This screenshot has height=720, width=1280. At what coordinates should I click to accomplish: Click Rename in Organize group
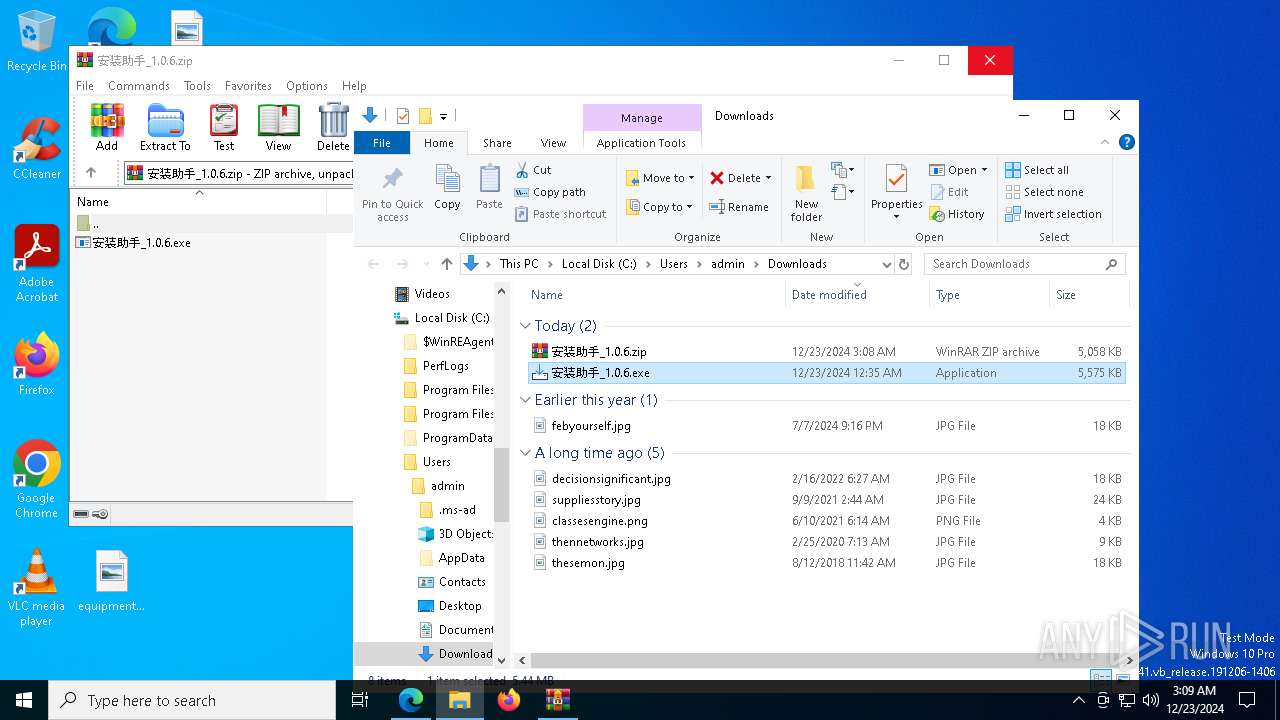739,207
